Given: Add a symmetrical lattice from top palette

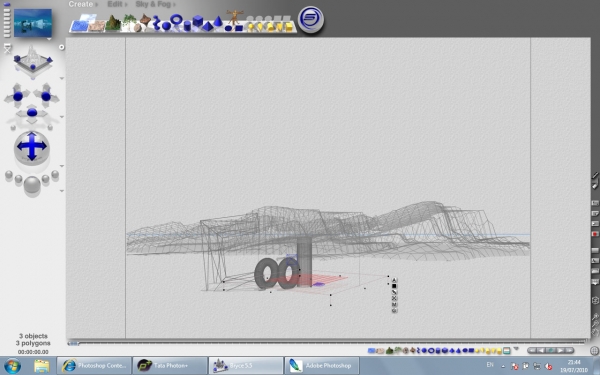Looking at the screenshot, I should point(156,22).
